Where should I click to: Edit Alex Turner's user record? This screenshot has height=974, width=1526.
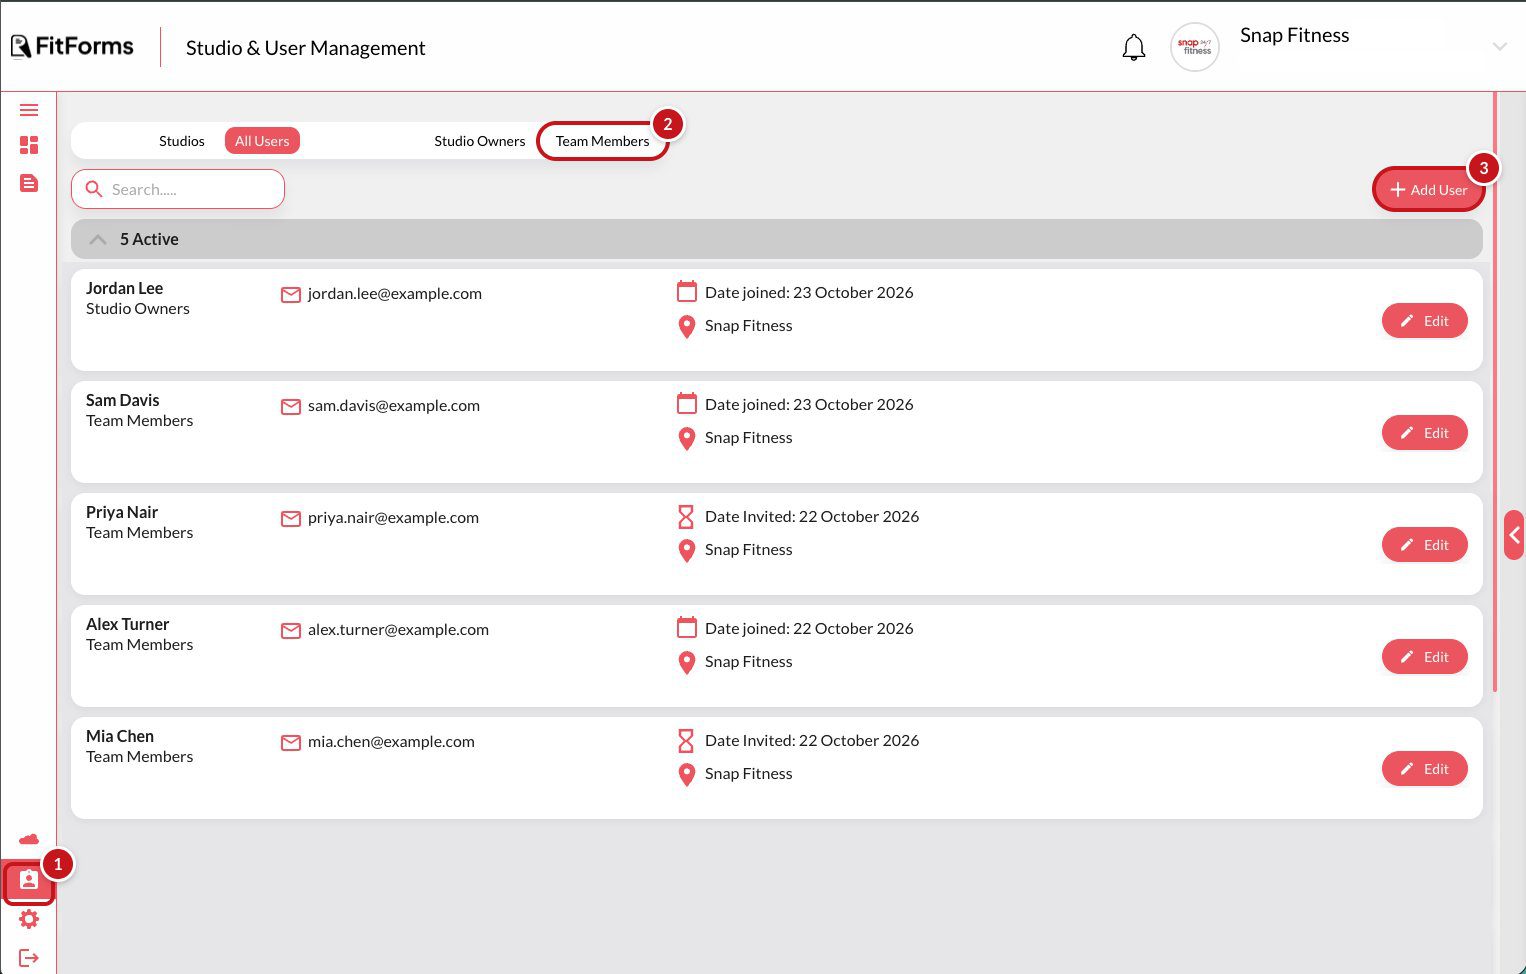tap(1425, 657)
